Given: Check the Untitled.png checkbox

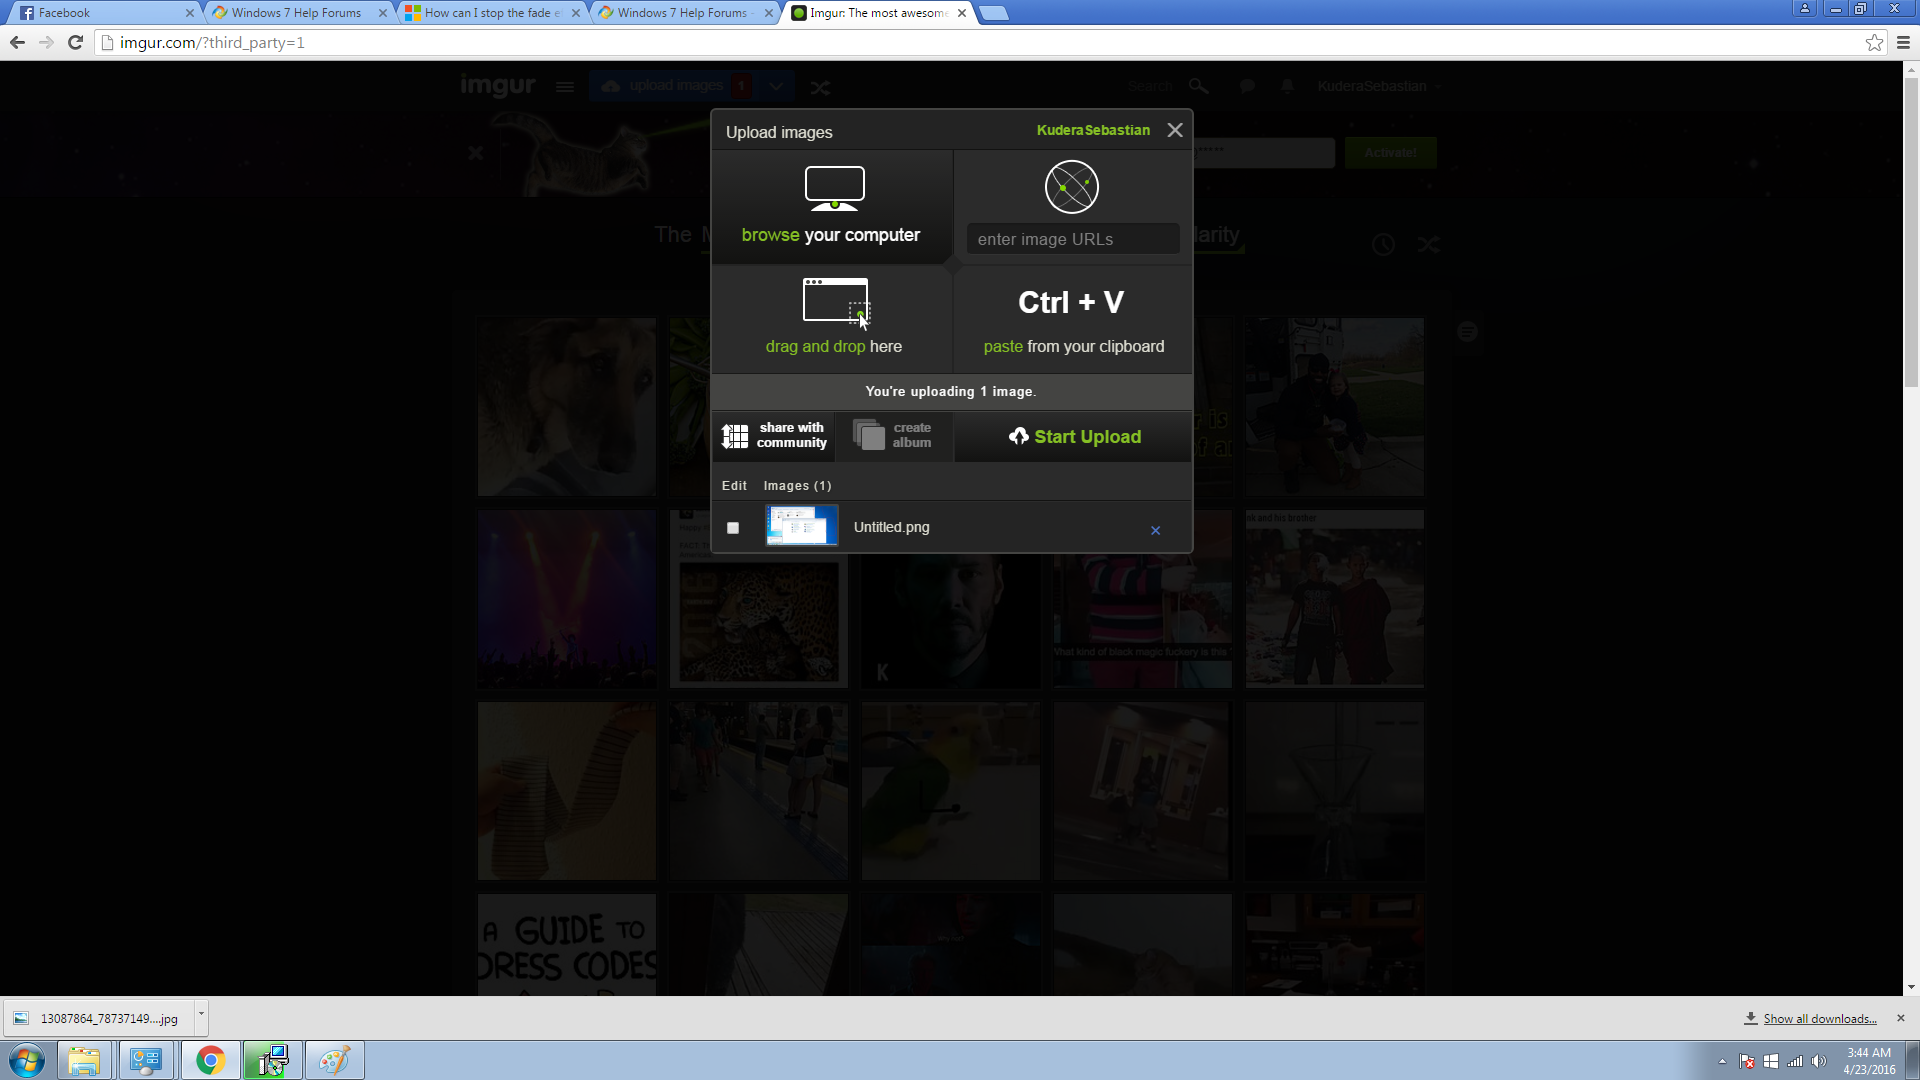Looking at the screenshot, I should [733, 528].
